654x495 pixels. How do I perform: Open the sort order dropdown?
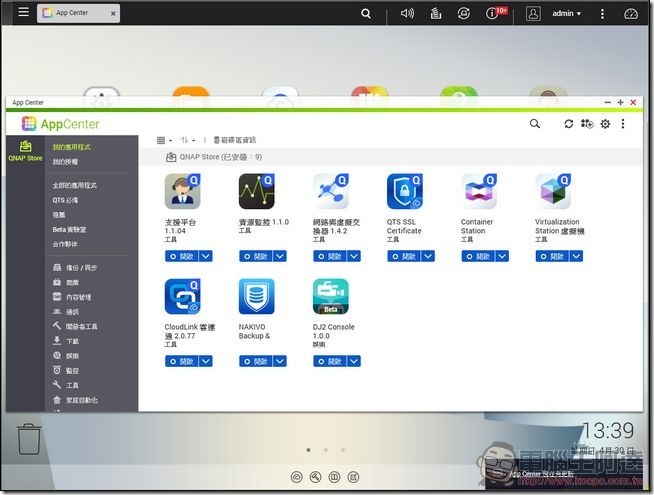pos(188,140)
